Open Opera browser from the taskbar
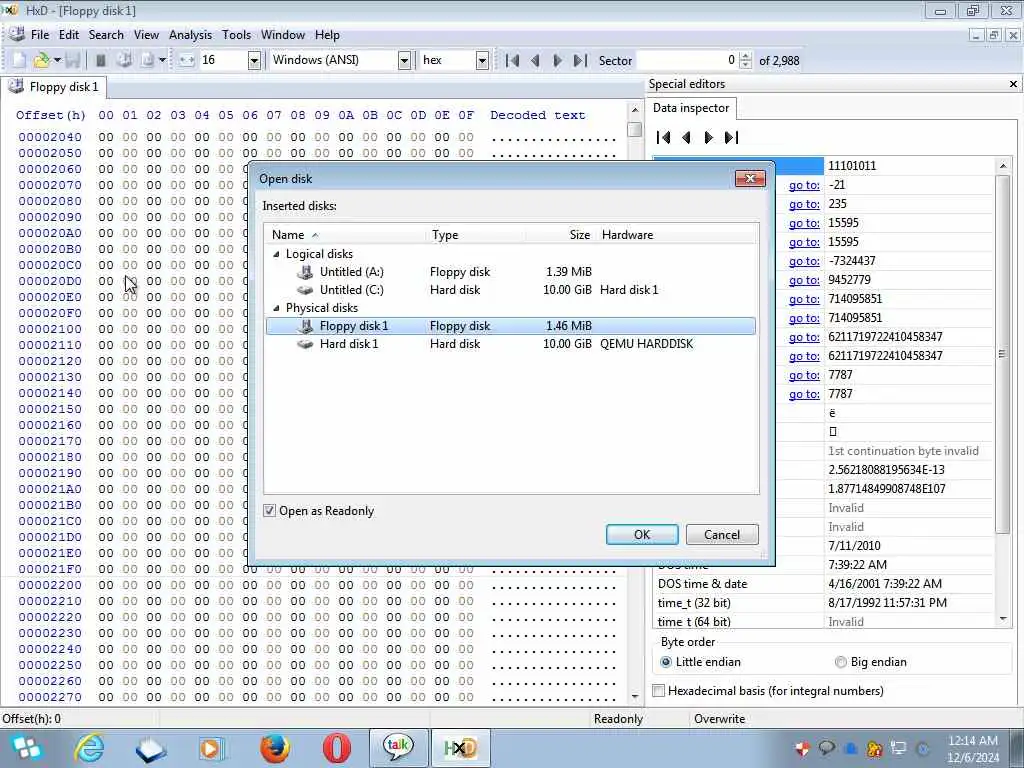The height and width of the screenshot is (768, 1024). coord(336,748)
